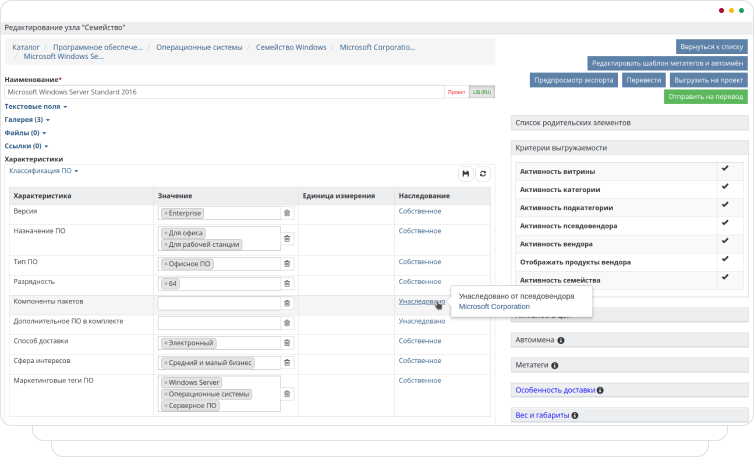The width and height of the screenshot is (754, 457).
Task: Remove the Для офиса tag
Action: 166,233
